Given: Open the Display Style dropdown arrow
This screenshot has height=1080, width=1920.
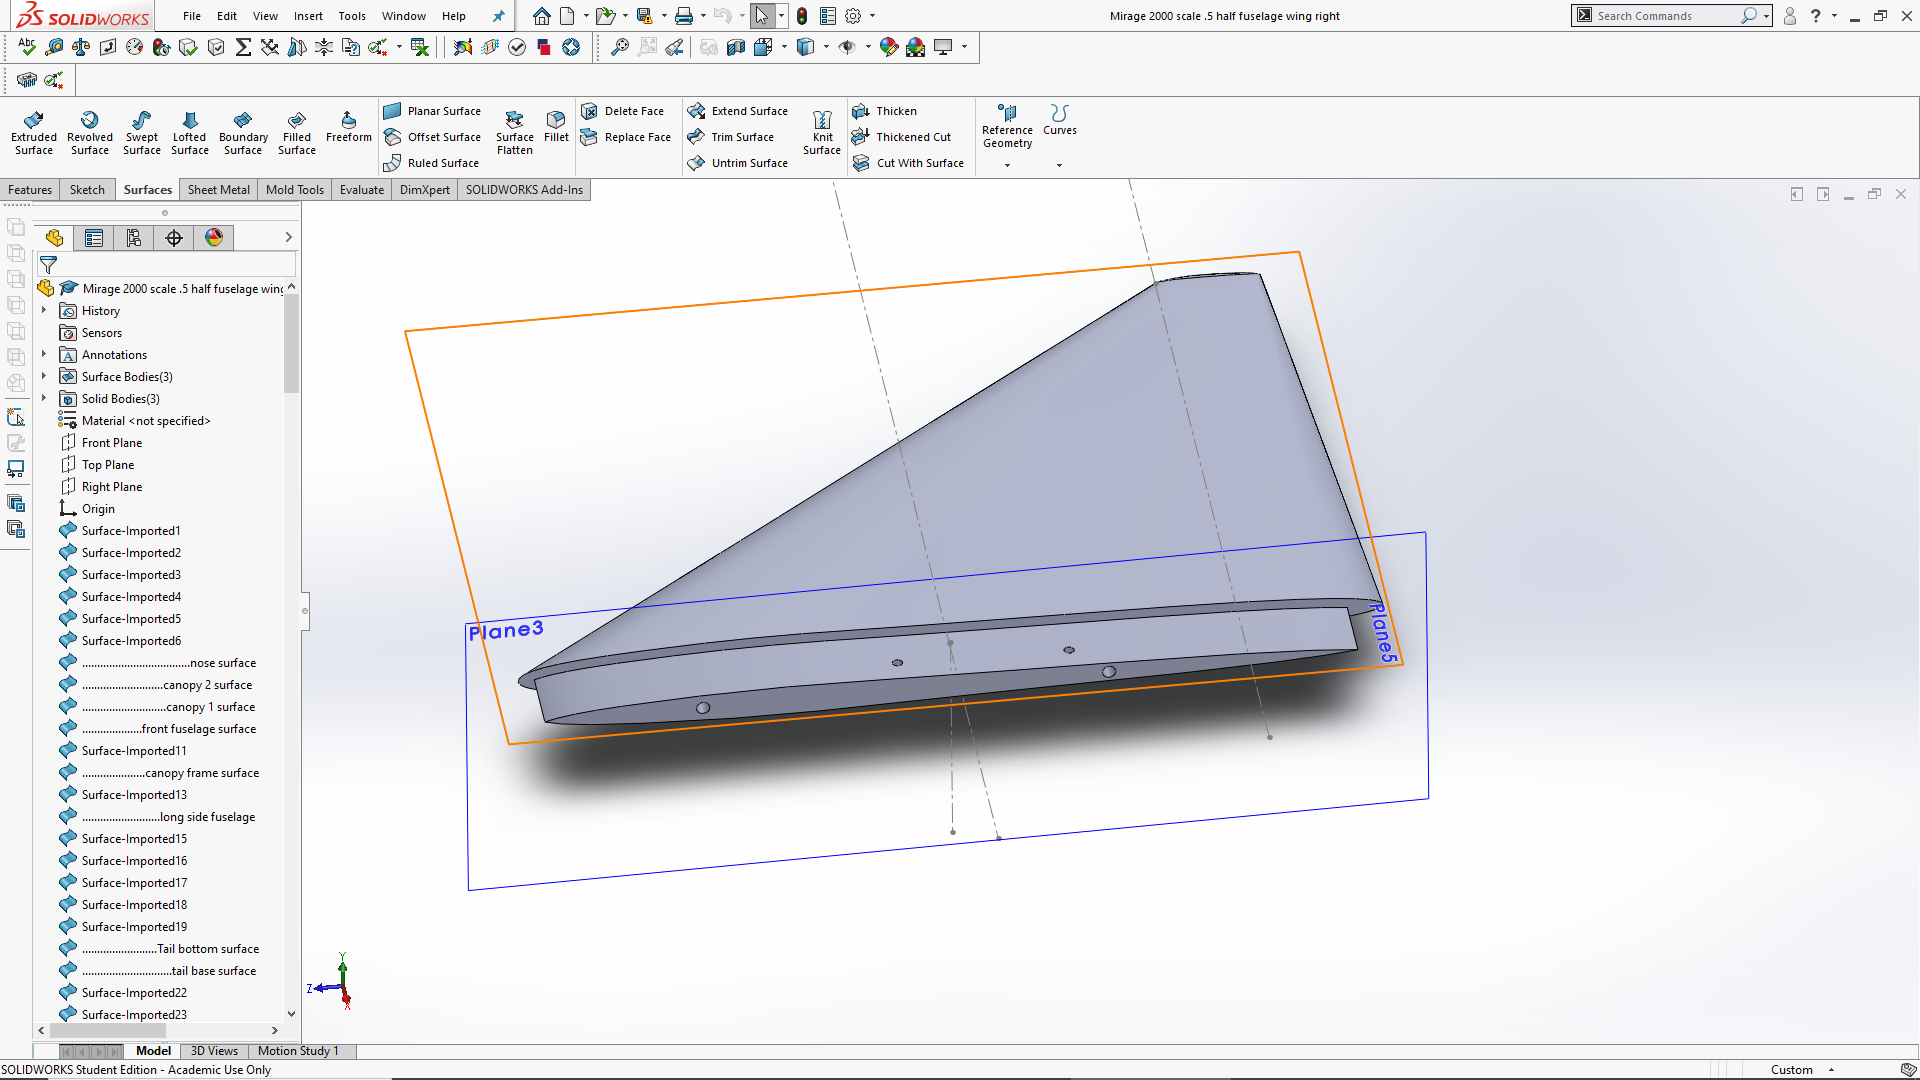Looking at the screenshot, I should pyautogui.click(x=827, y=47).
